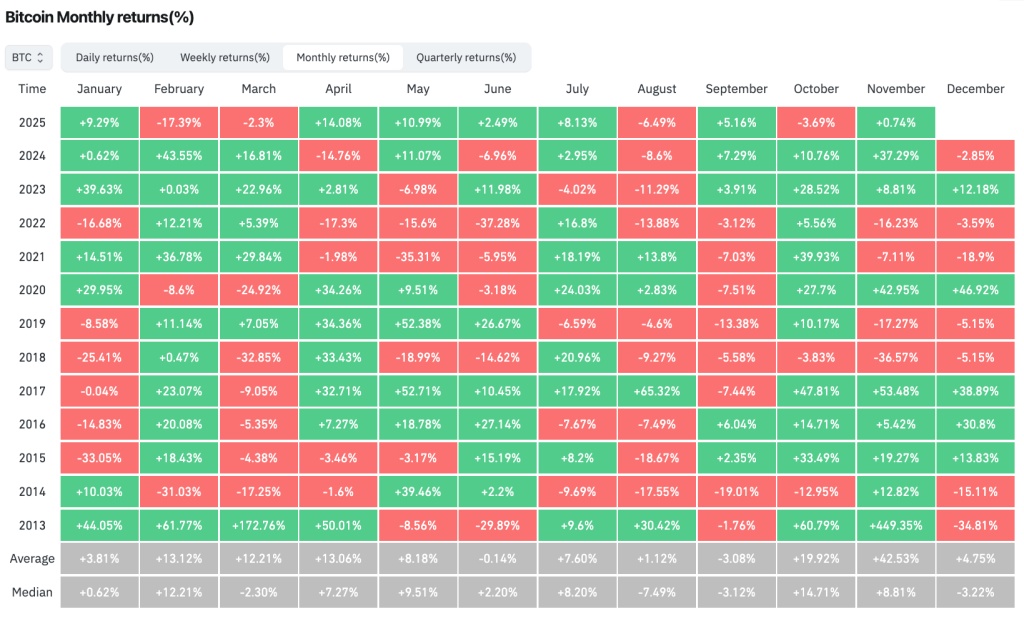Click the Time column header
The image size is (1024, 619).
[x=32, y=89]
